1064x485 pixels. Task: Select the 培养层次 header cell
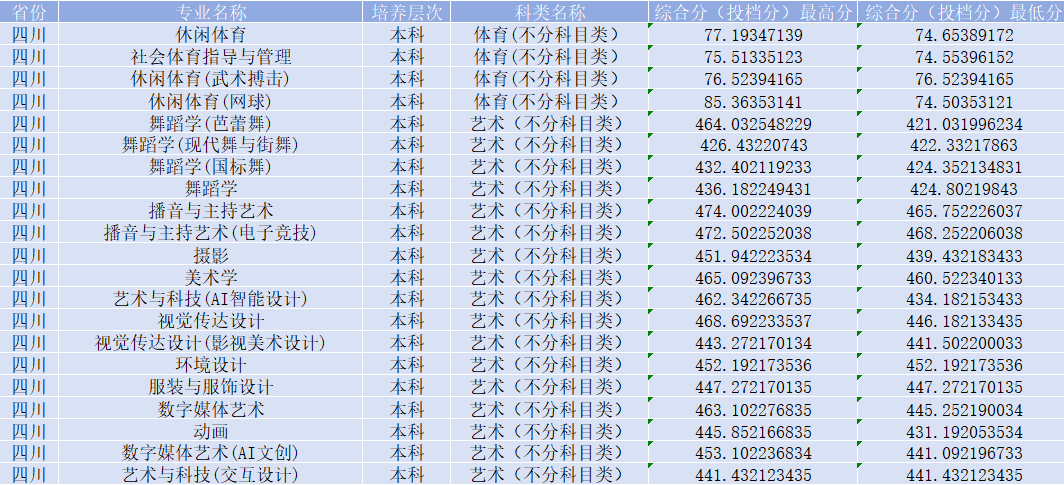406,12
